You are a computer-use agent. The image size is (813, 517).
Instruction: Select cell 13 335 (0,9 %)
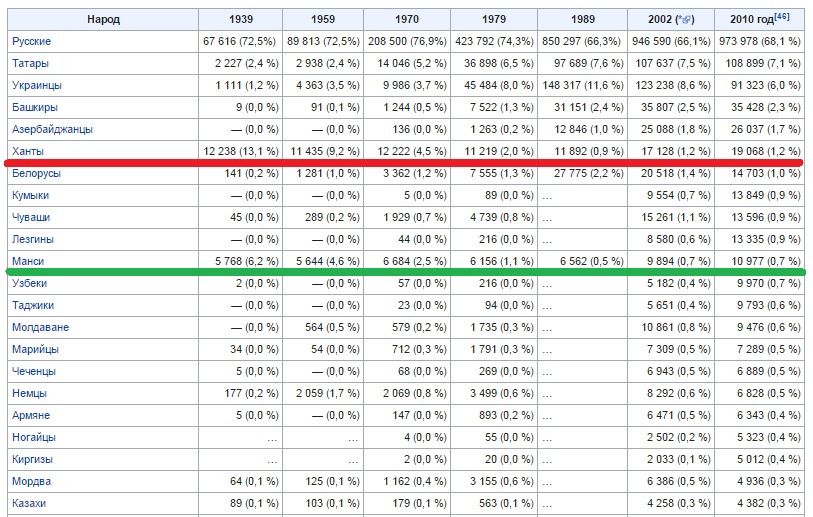[x=760, y=240]
